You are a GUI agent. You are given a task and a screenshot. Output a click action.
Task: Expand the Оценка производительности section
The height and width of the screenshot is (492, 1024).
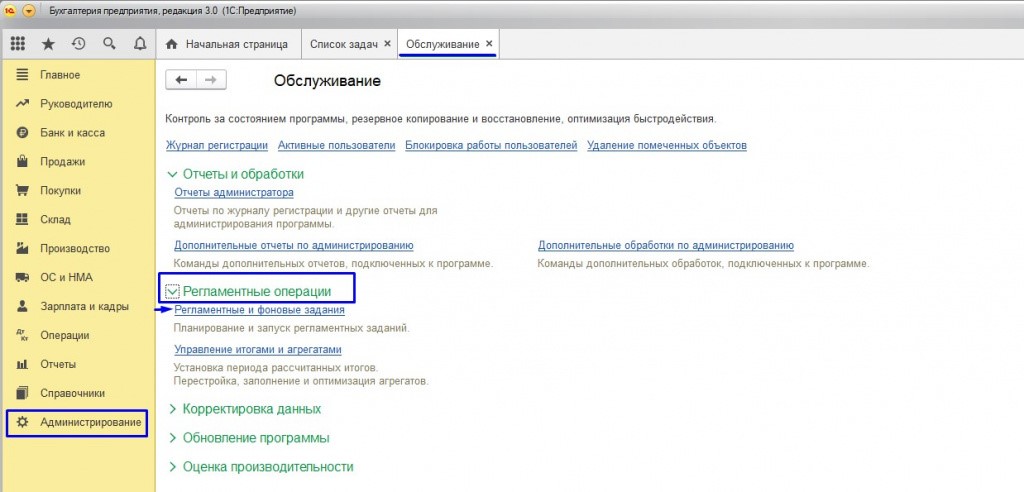172,467
